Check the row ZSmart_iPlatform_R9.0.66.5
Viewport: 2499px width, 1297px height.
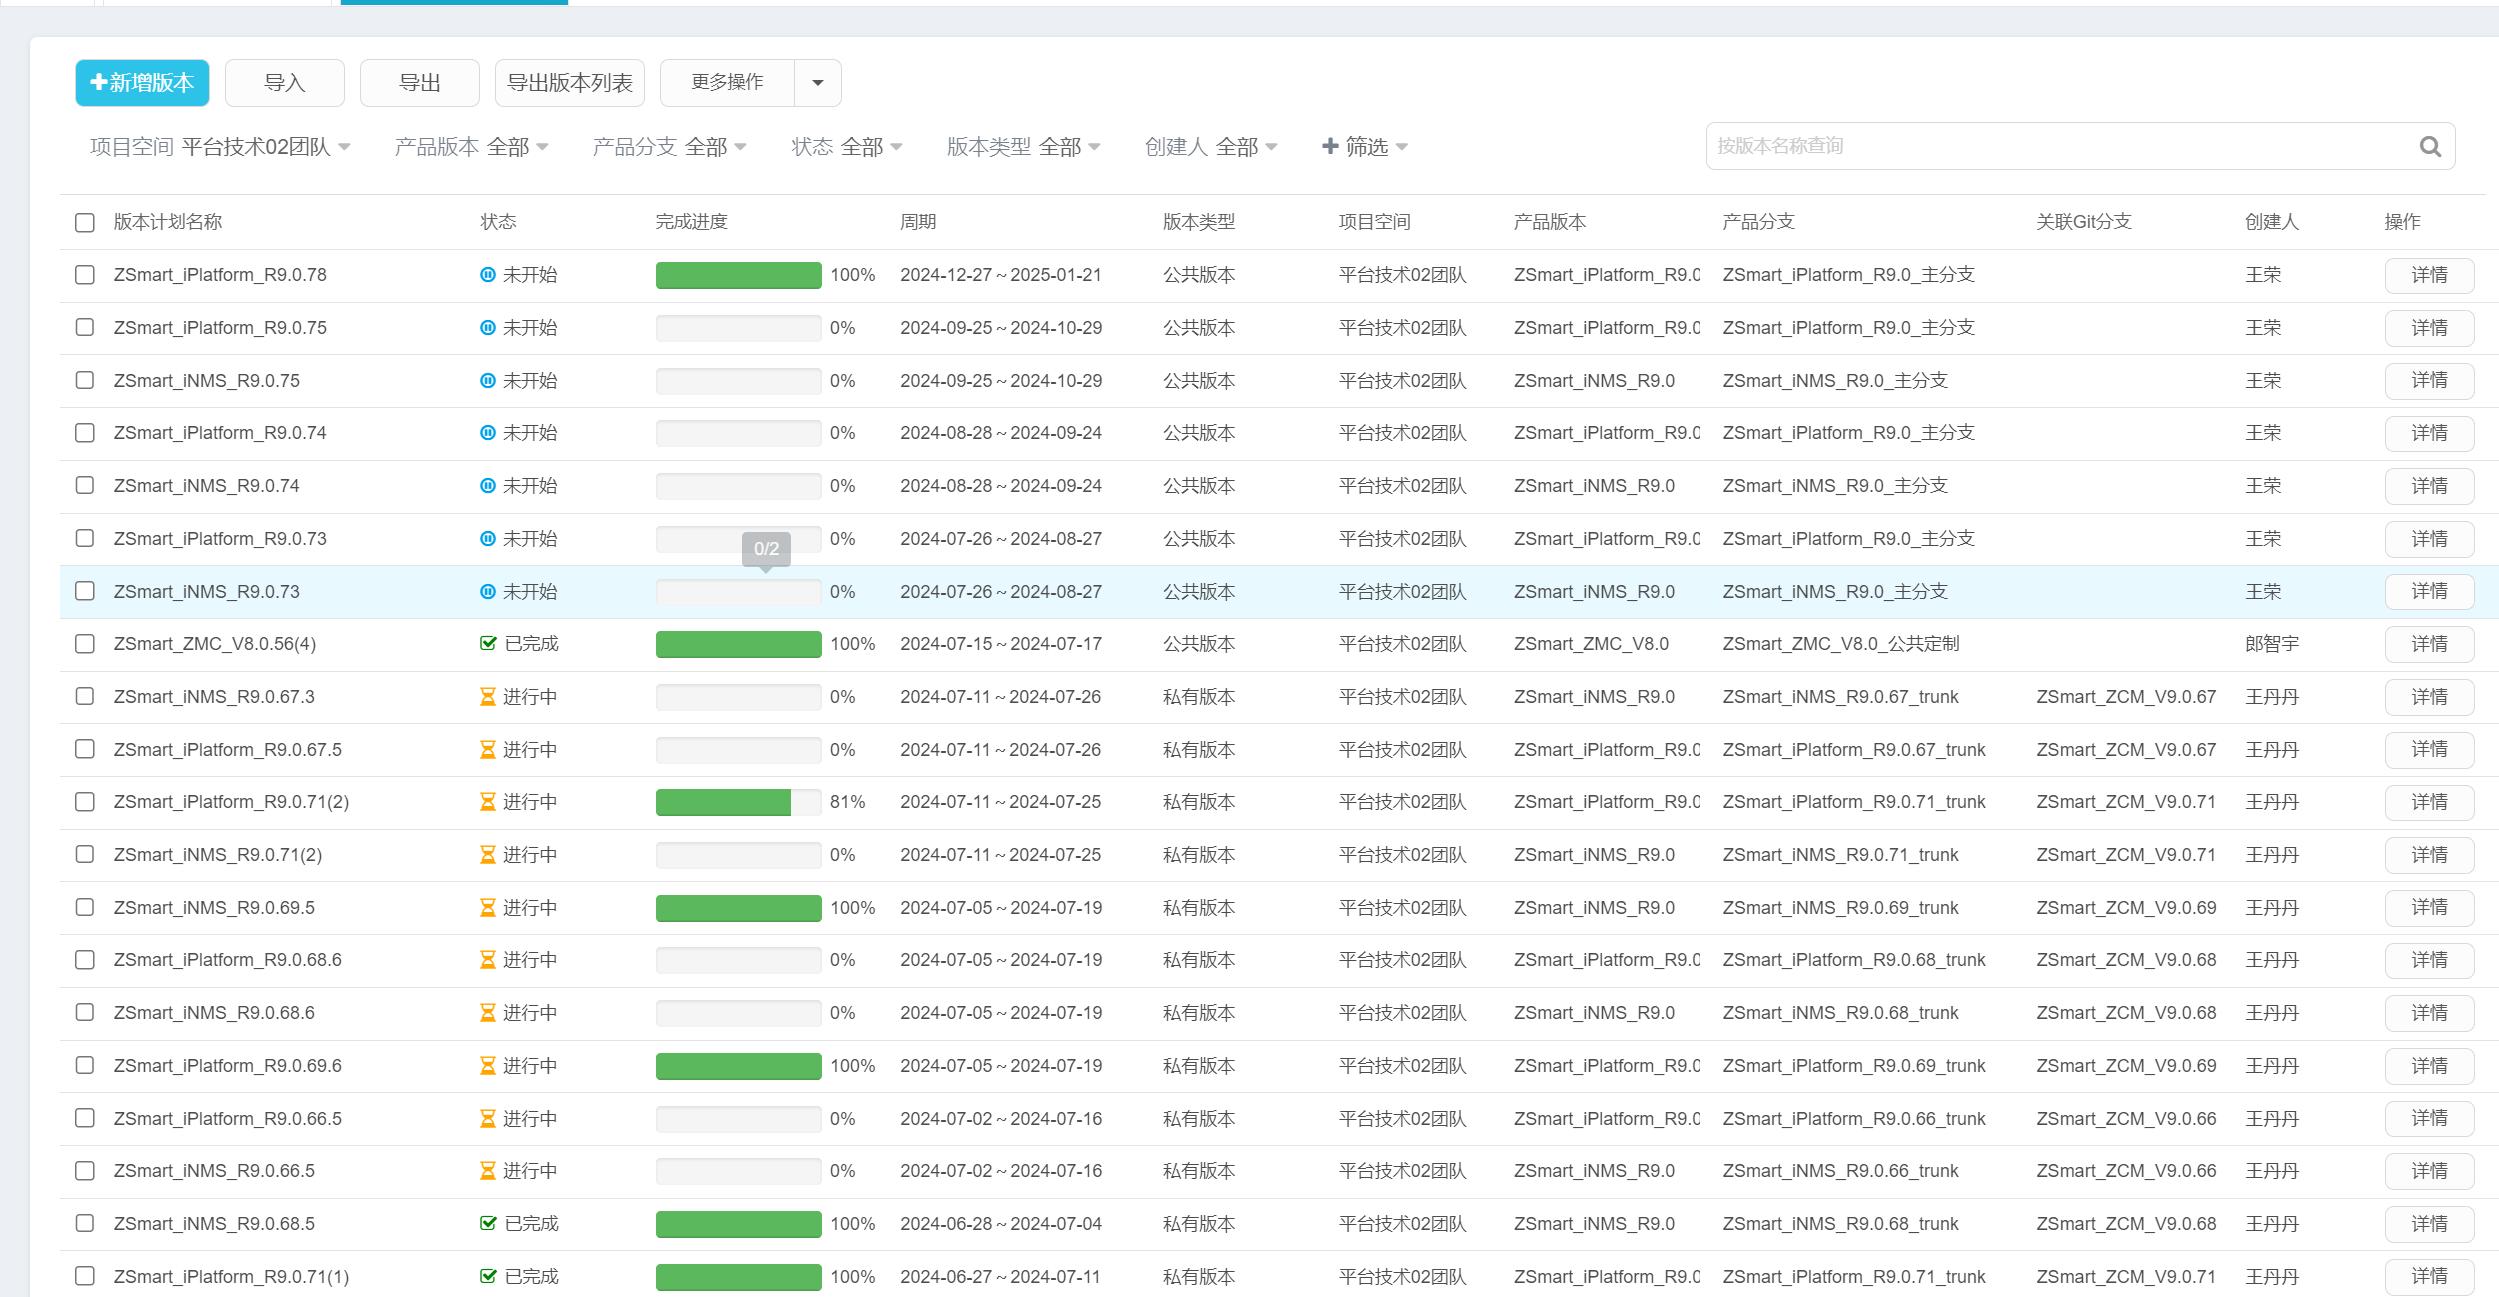(85, 1119)
